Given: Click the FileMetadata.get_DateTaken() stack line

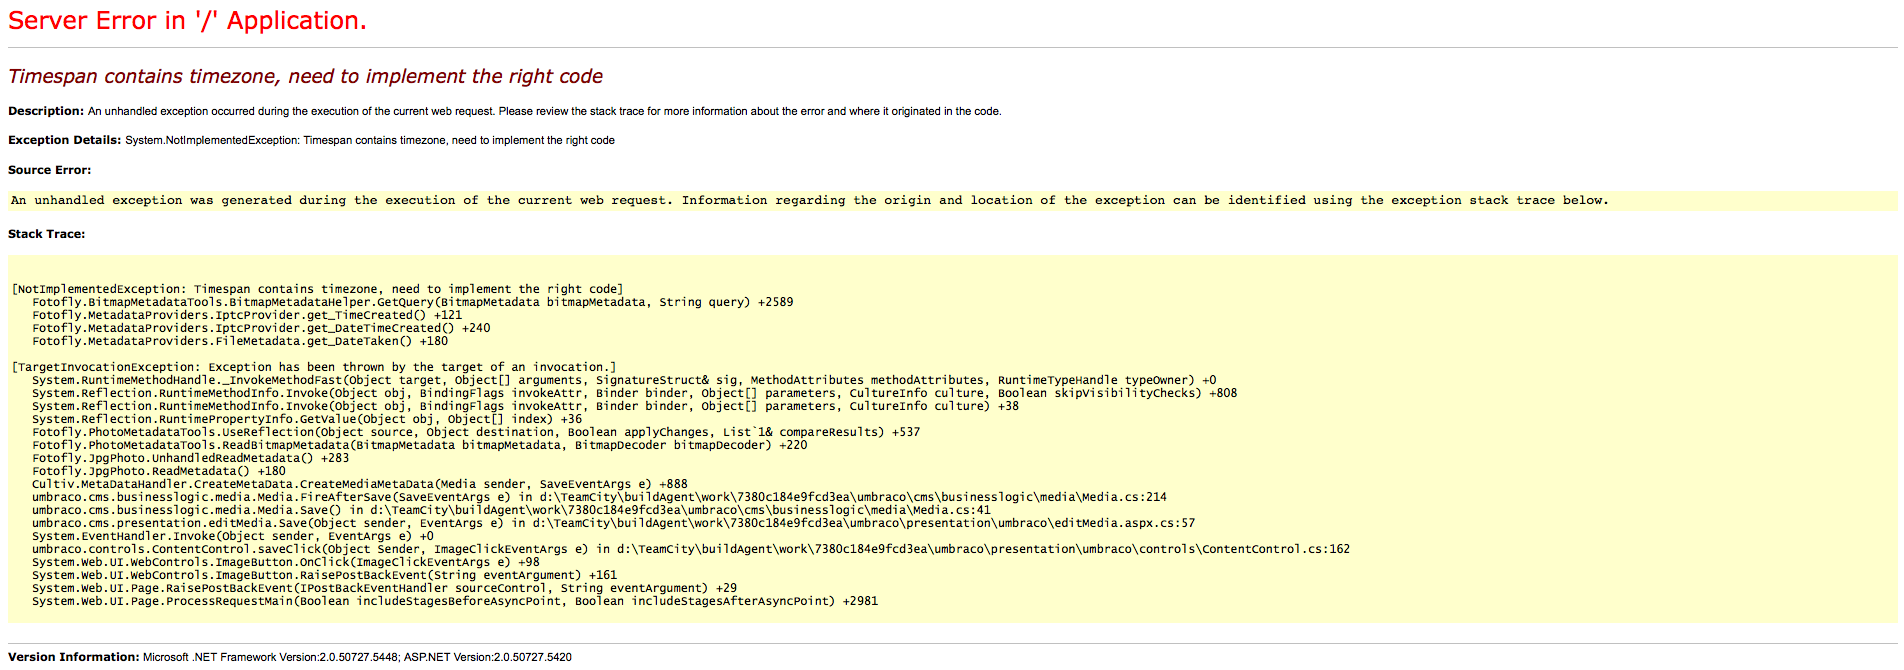Looking at the screenshot, I should point(239,341).
